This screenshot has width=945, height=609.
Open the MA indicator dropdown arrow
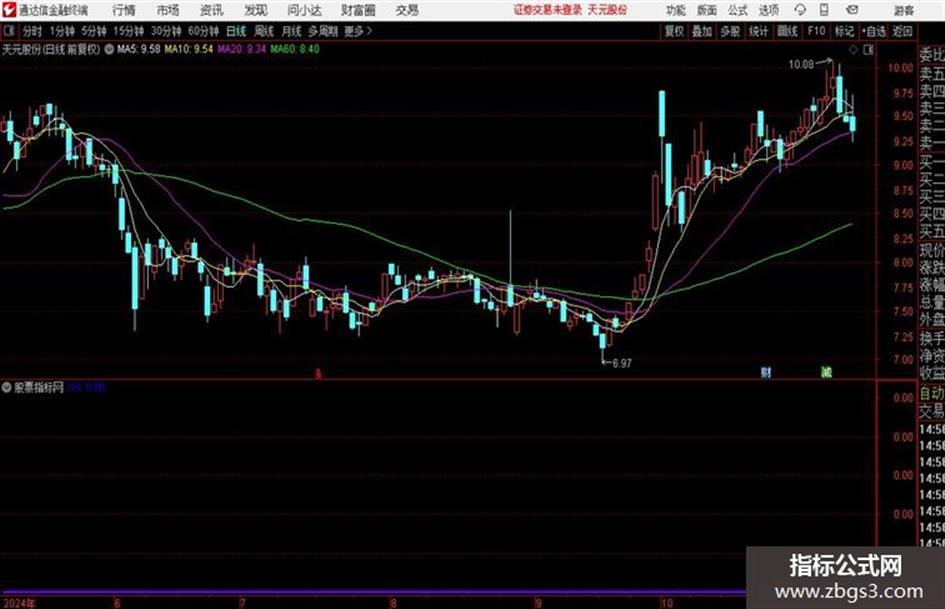tap(109, 49)
